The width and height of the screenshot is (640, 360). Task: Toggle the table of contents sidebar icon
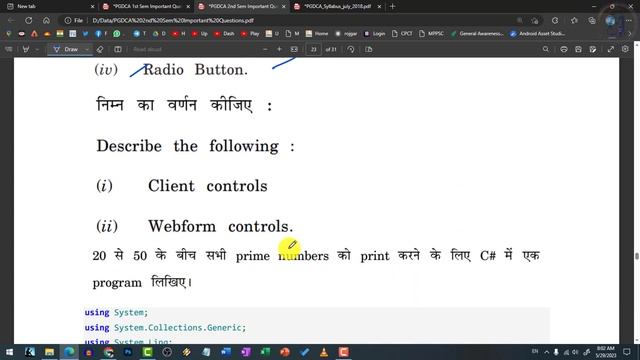point(9,49)
